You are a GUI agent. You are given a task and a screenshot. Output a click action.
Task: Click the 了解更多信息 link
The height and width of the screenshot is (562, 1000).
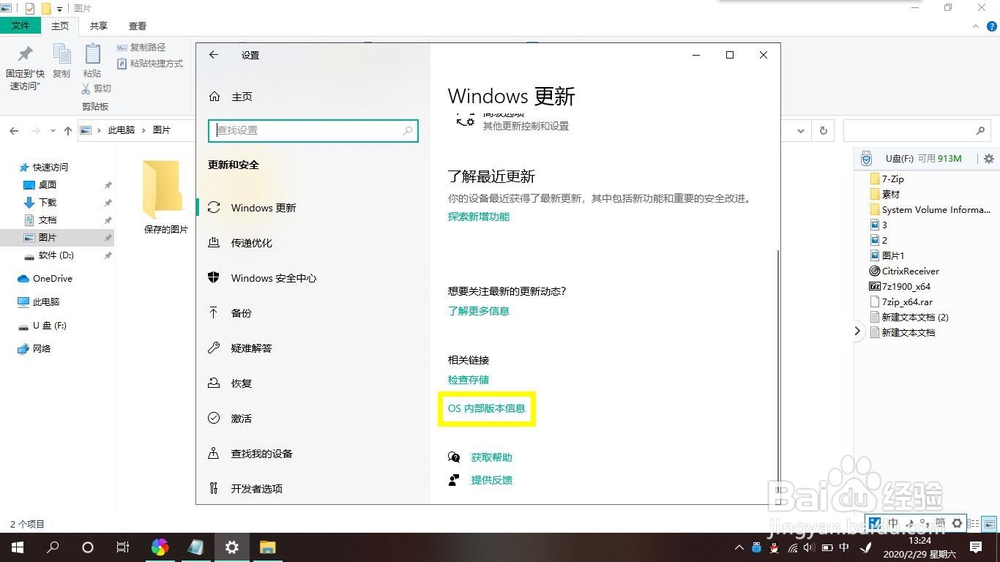point(478,311)
